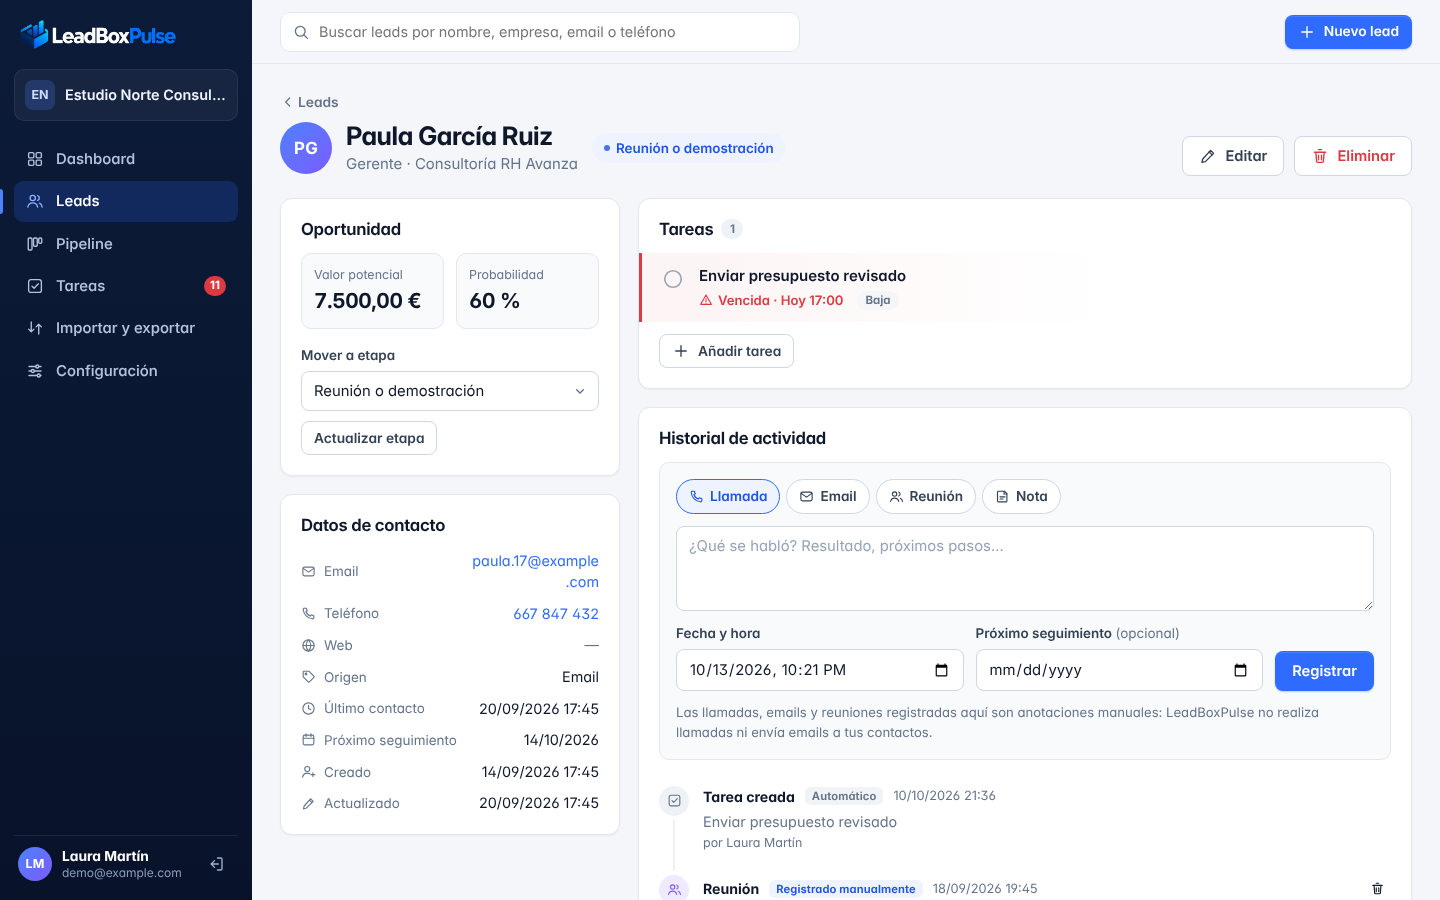Open Leads in the sidebar
Image resolution: width=1440 pixels, height=900 pixels.
point(126,201)
